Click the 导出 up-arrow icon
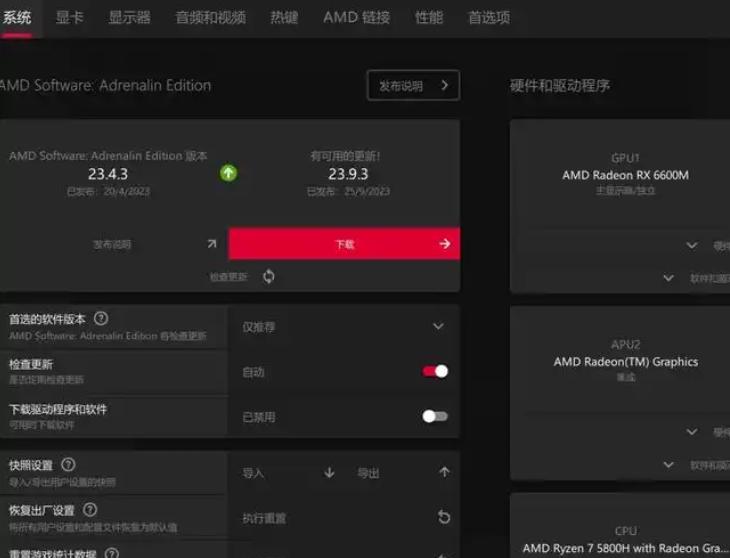Image resolution: width=730 pixels, height=558 pixels. pos(444,472)
